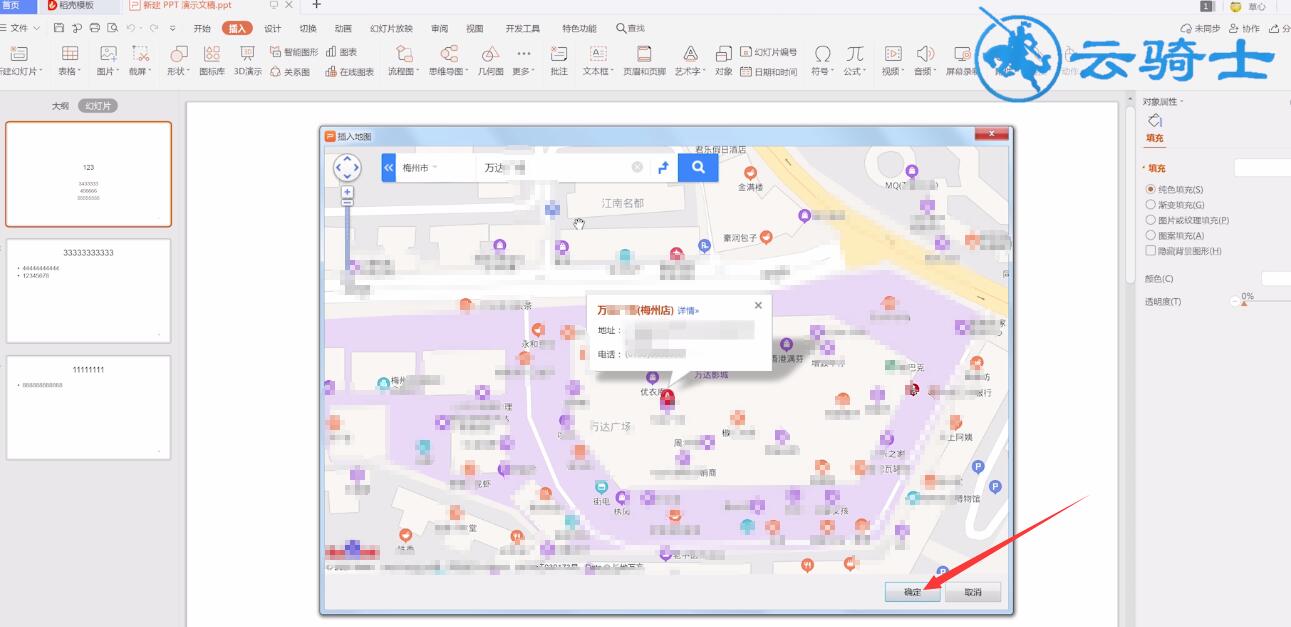Open the details link in the map popup
1291x627 pixels.
(x=688, y=310)
